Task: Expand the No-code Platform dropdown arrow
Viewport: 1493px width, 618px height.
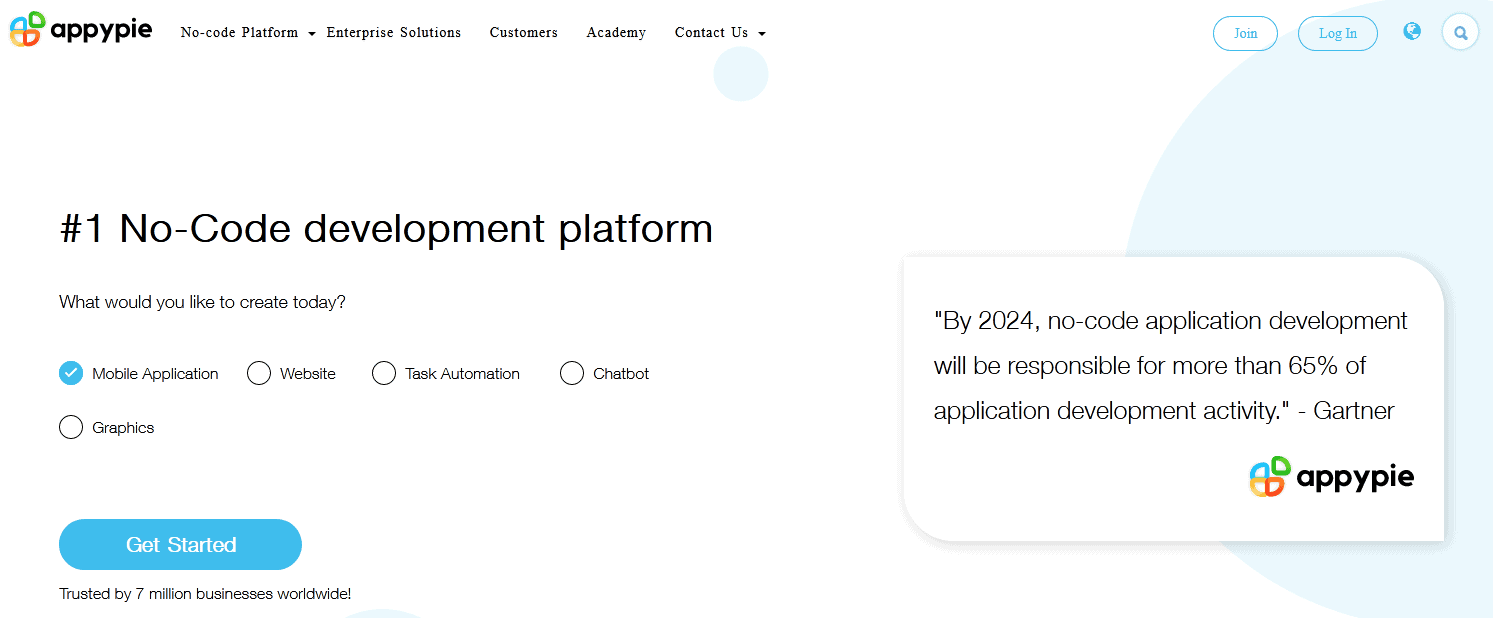Action: (x=312, y=34)
